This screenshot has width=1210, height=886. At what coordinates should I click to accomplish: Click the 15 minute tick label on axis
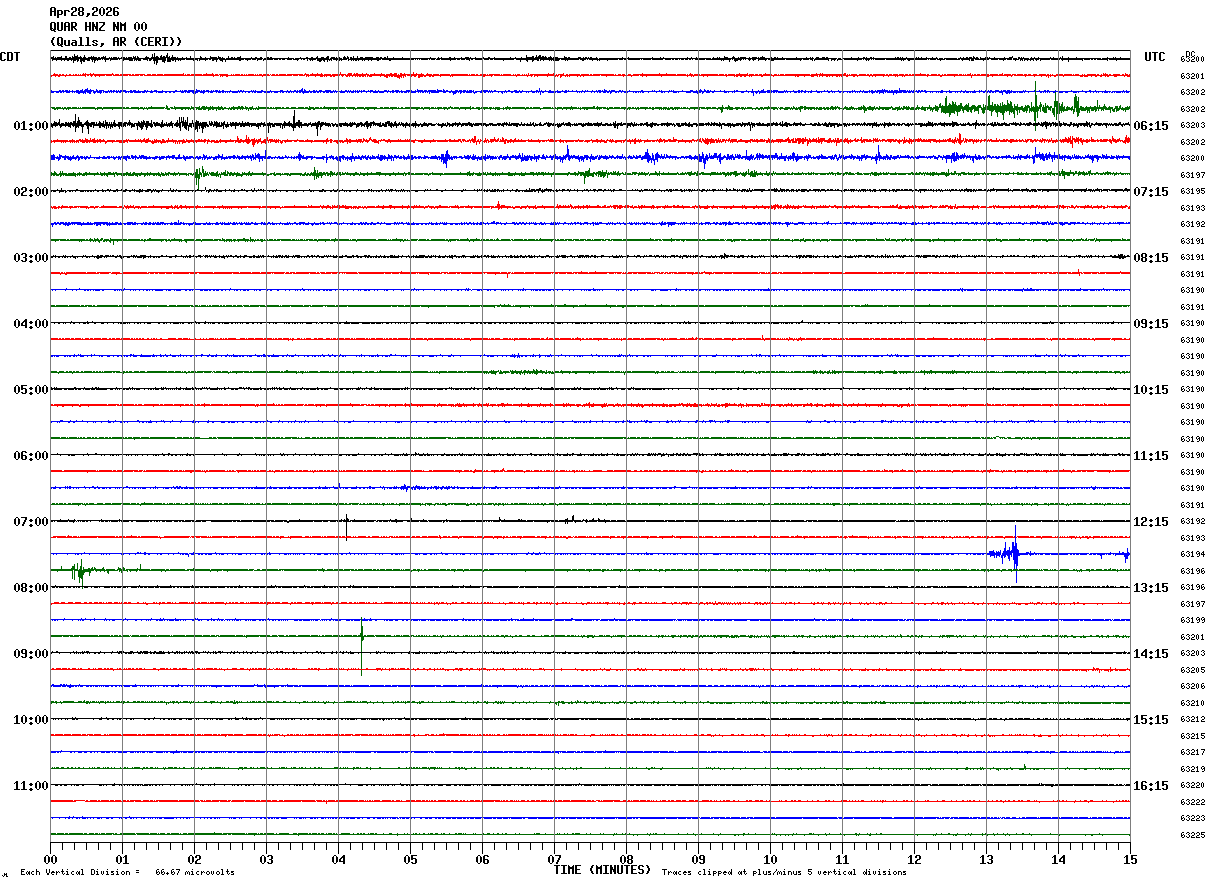1130,859
